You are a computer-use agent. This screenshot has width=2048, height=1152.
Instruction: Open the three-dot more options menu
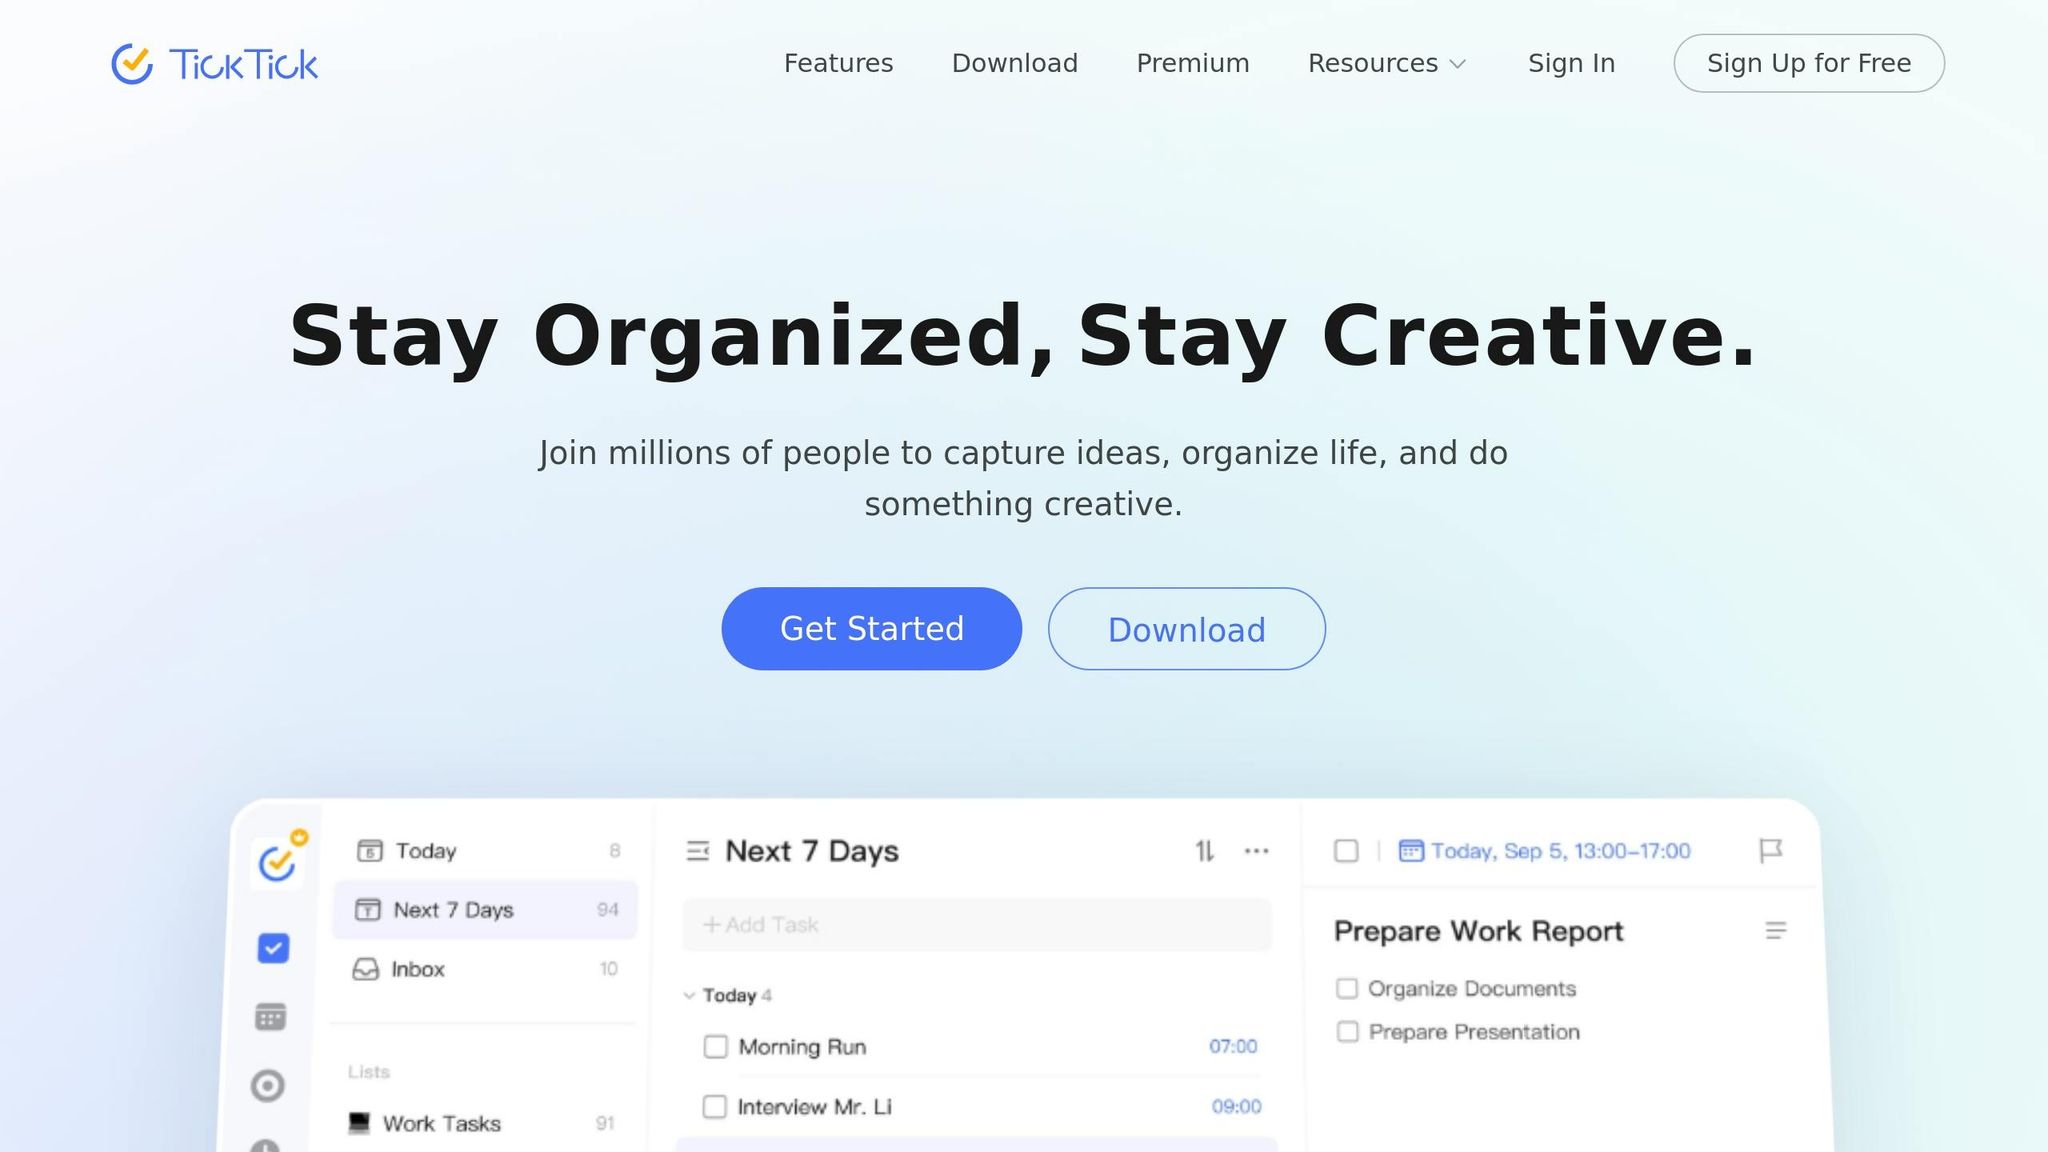pyautogui.click(x=1257, y=851)
